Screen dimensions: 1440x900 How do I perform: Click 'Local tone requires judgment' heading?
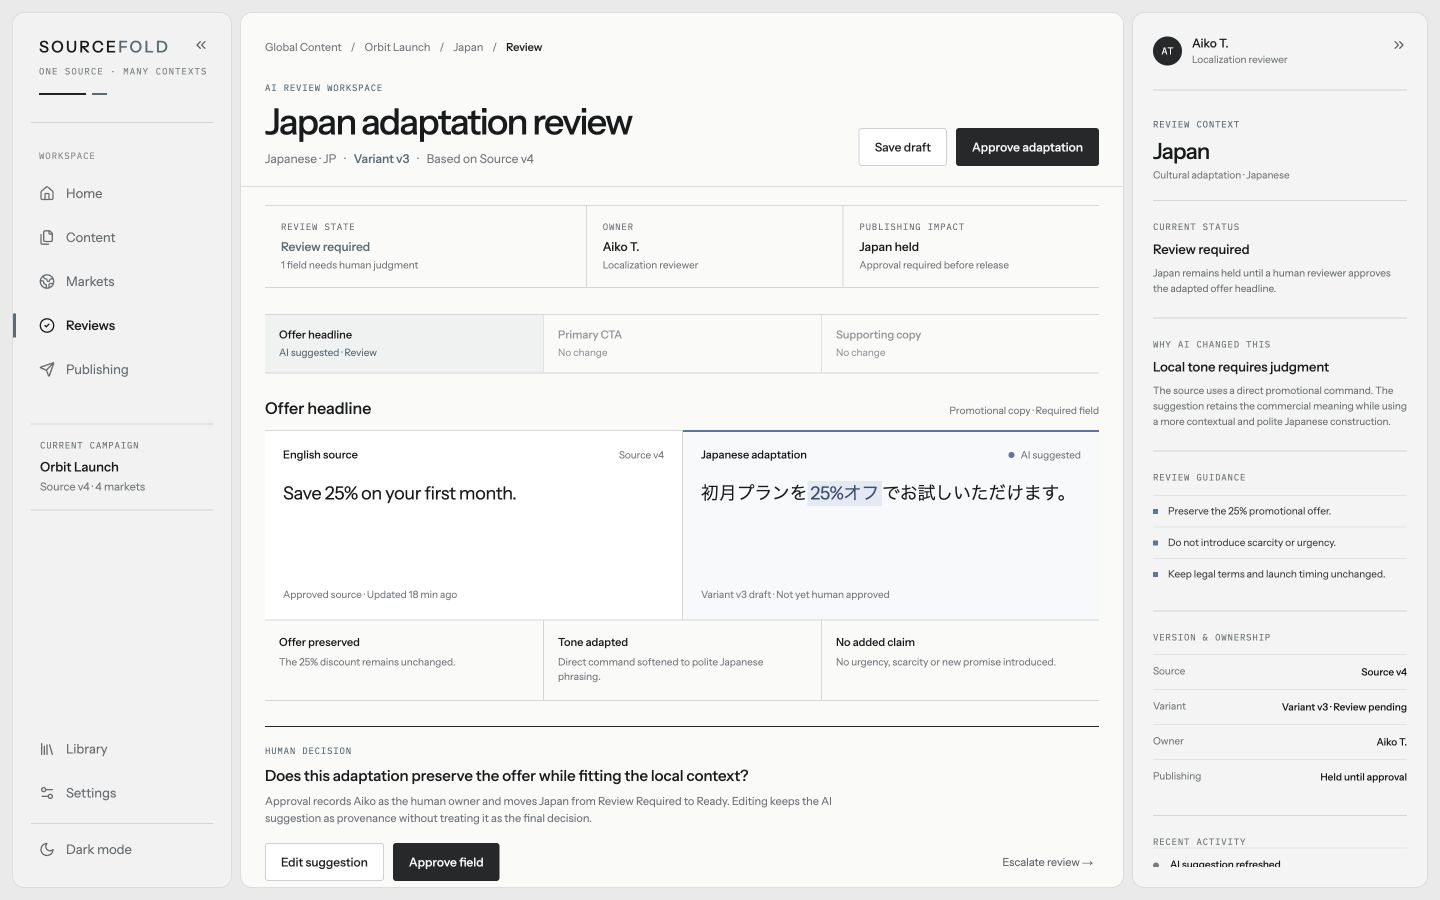click(x=1240, y=367)
